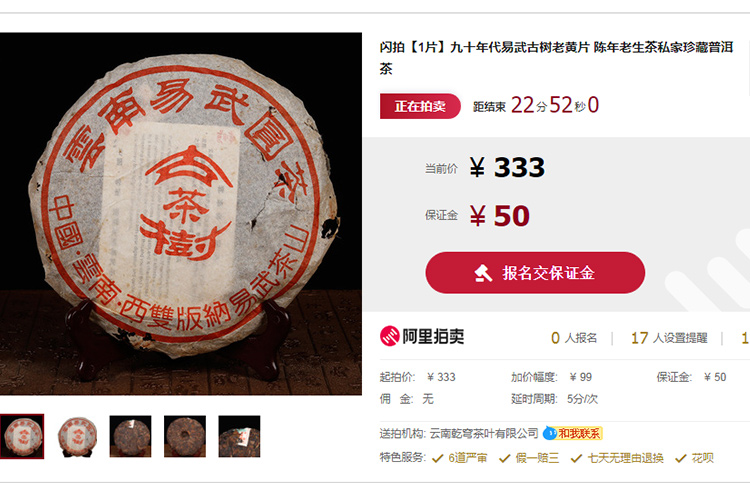Click the 正在拍卖 status badge

(x=420, y=106)
